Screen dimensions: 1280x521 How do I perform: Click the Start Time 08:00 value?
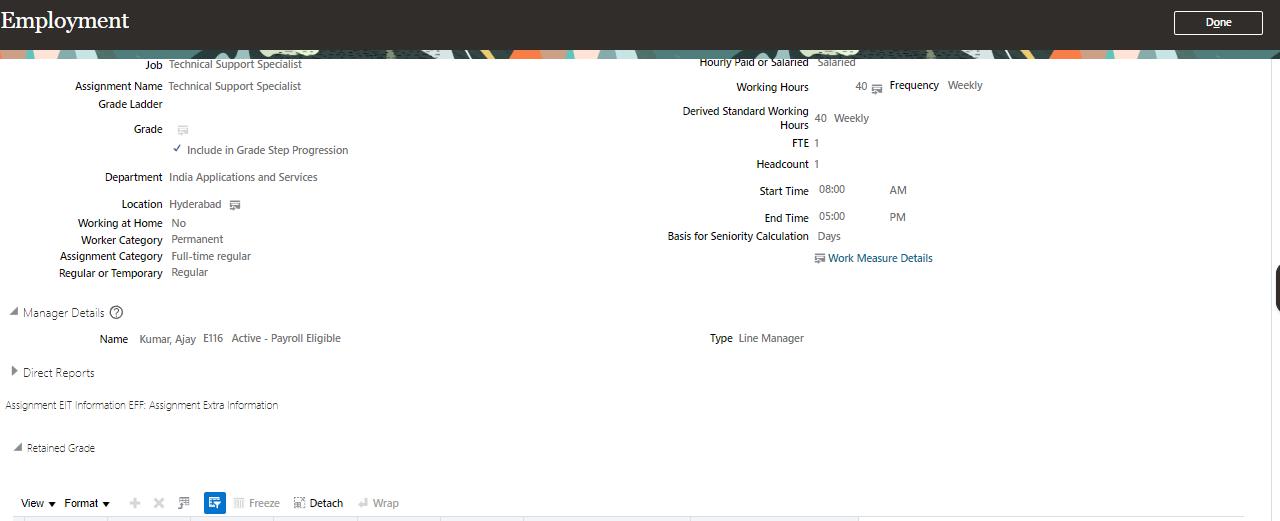pyautogui.click(x=832, y=189)
